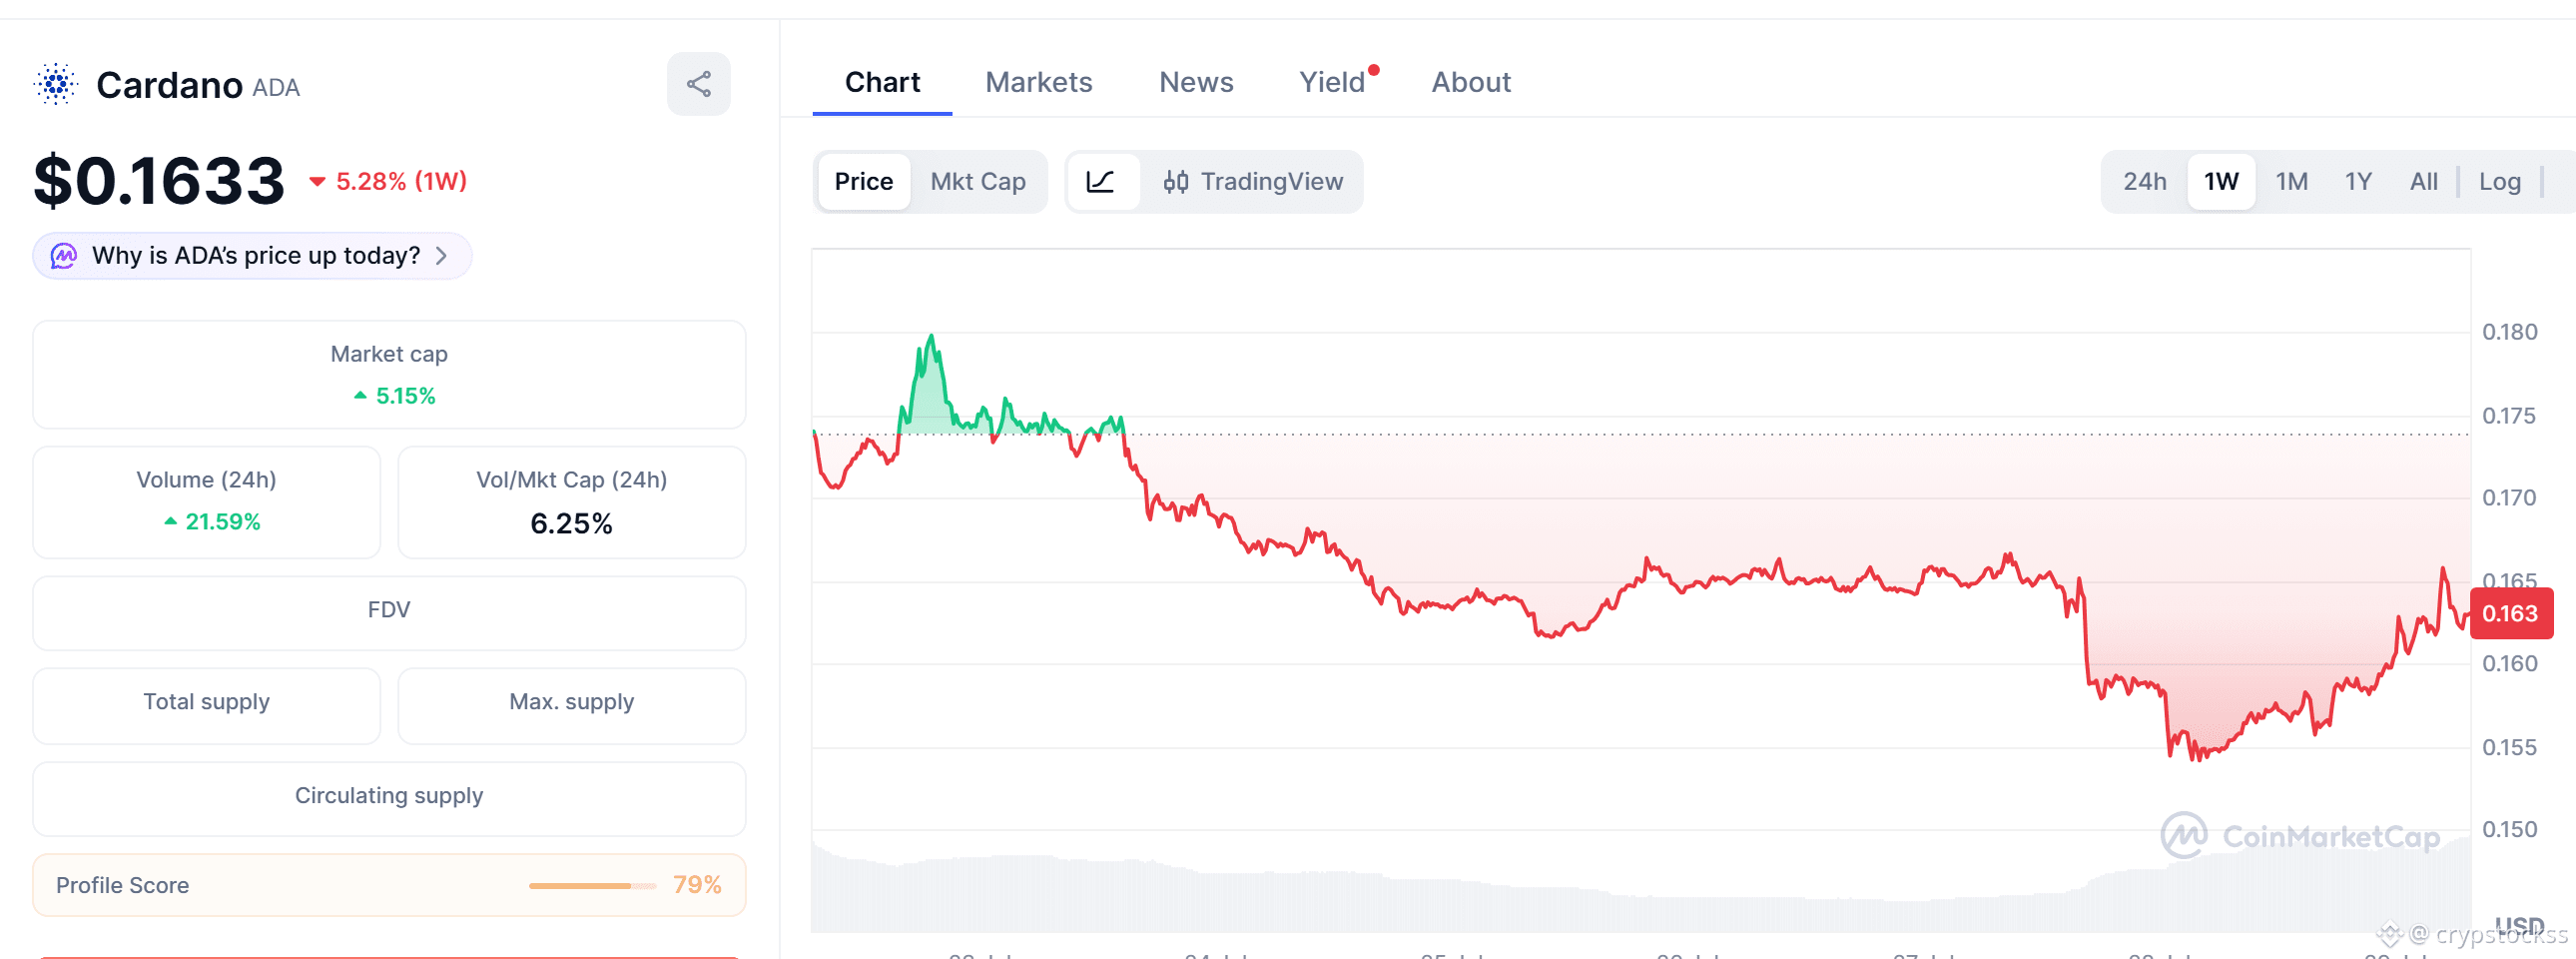
Task: Click the Cardano logo icon
Action: (56, 84)
